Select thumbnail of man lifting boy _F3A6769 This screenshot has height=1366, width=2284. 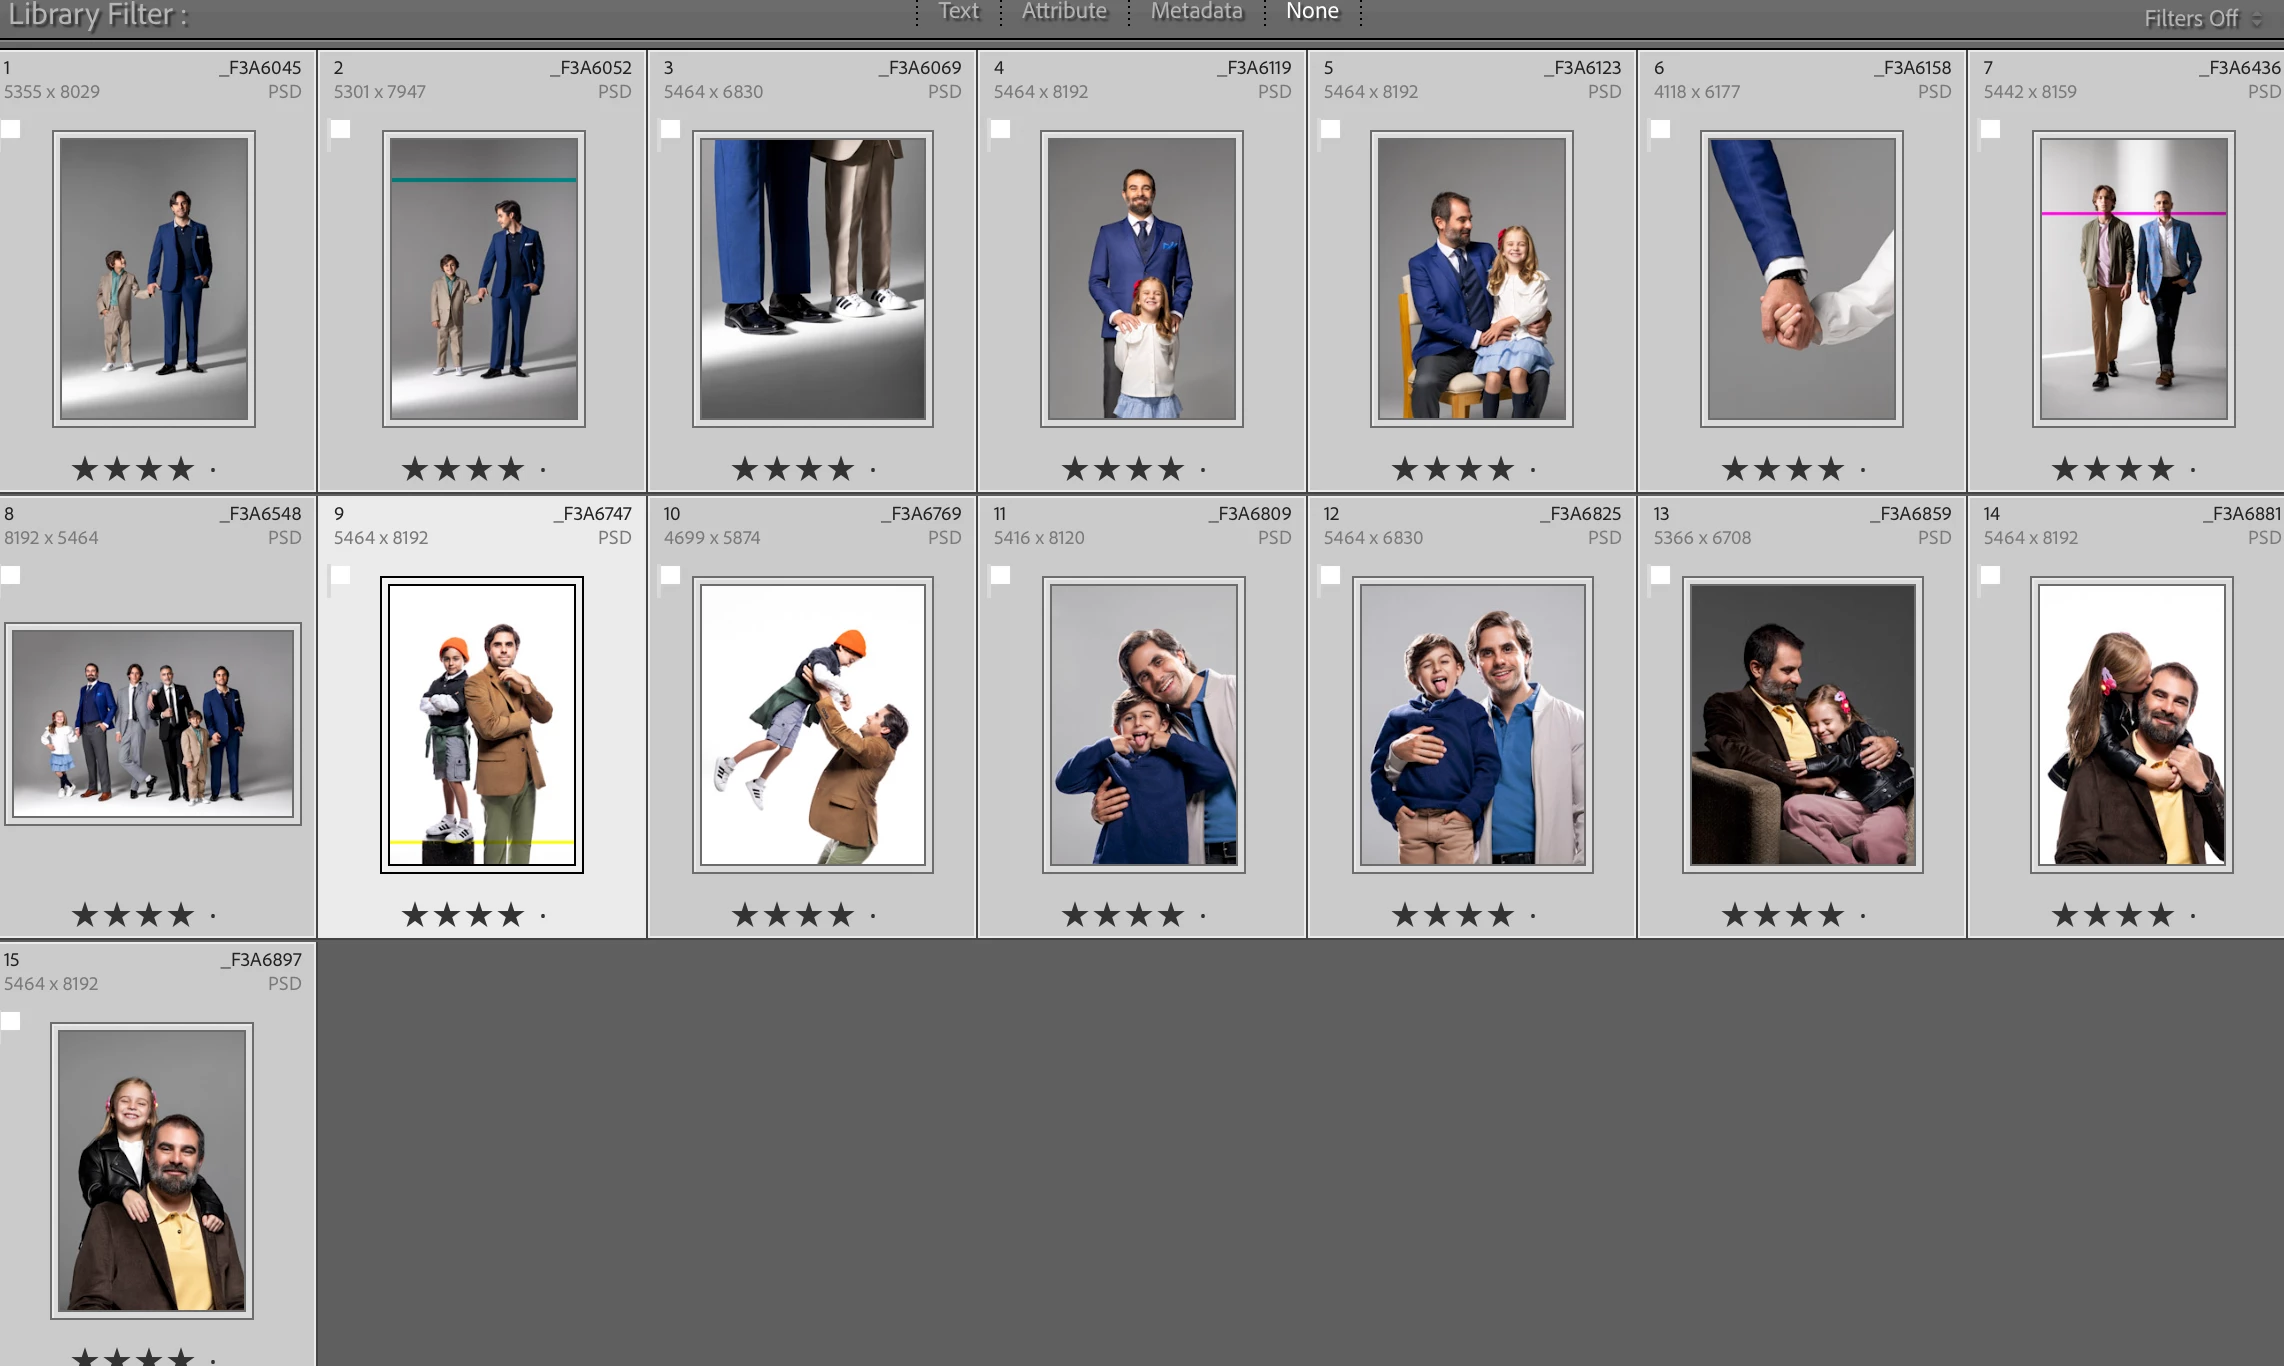(812, 724)
